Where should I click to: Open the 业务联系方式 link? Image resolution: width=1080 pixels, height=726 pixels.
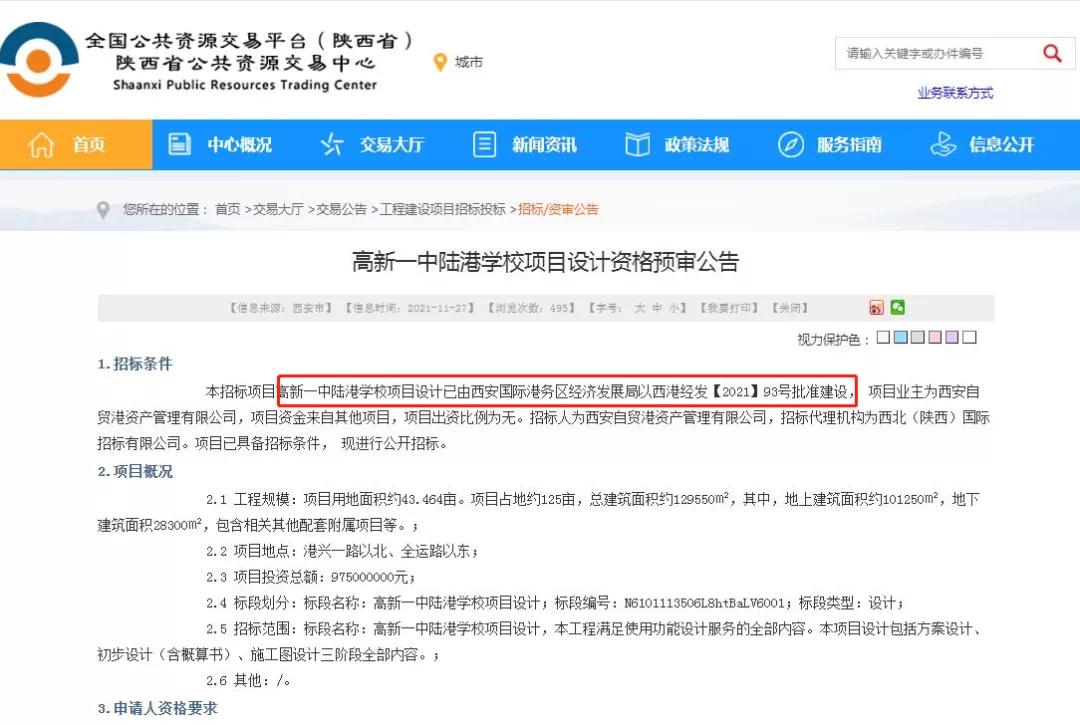(x=955, y=91)
